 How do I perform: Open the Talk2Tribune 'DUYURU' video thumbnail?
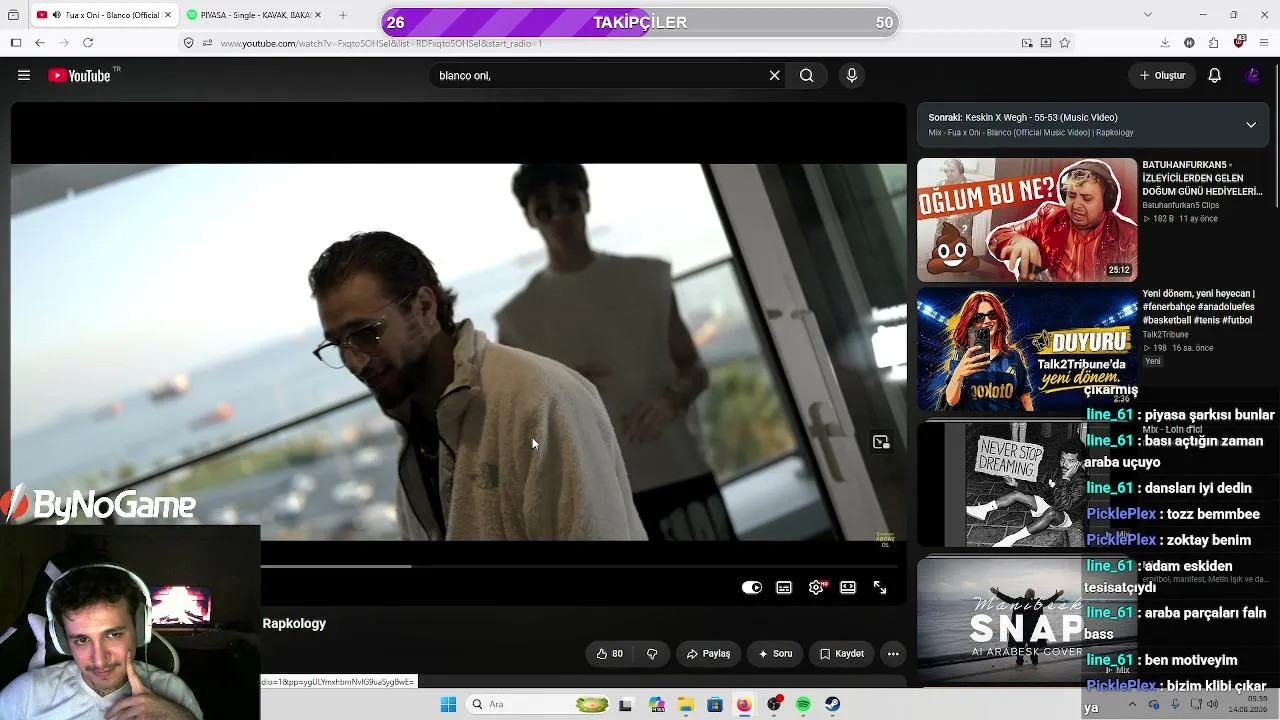pos(1027,349)
